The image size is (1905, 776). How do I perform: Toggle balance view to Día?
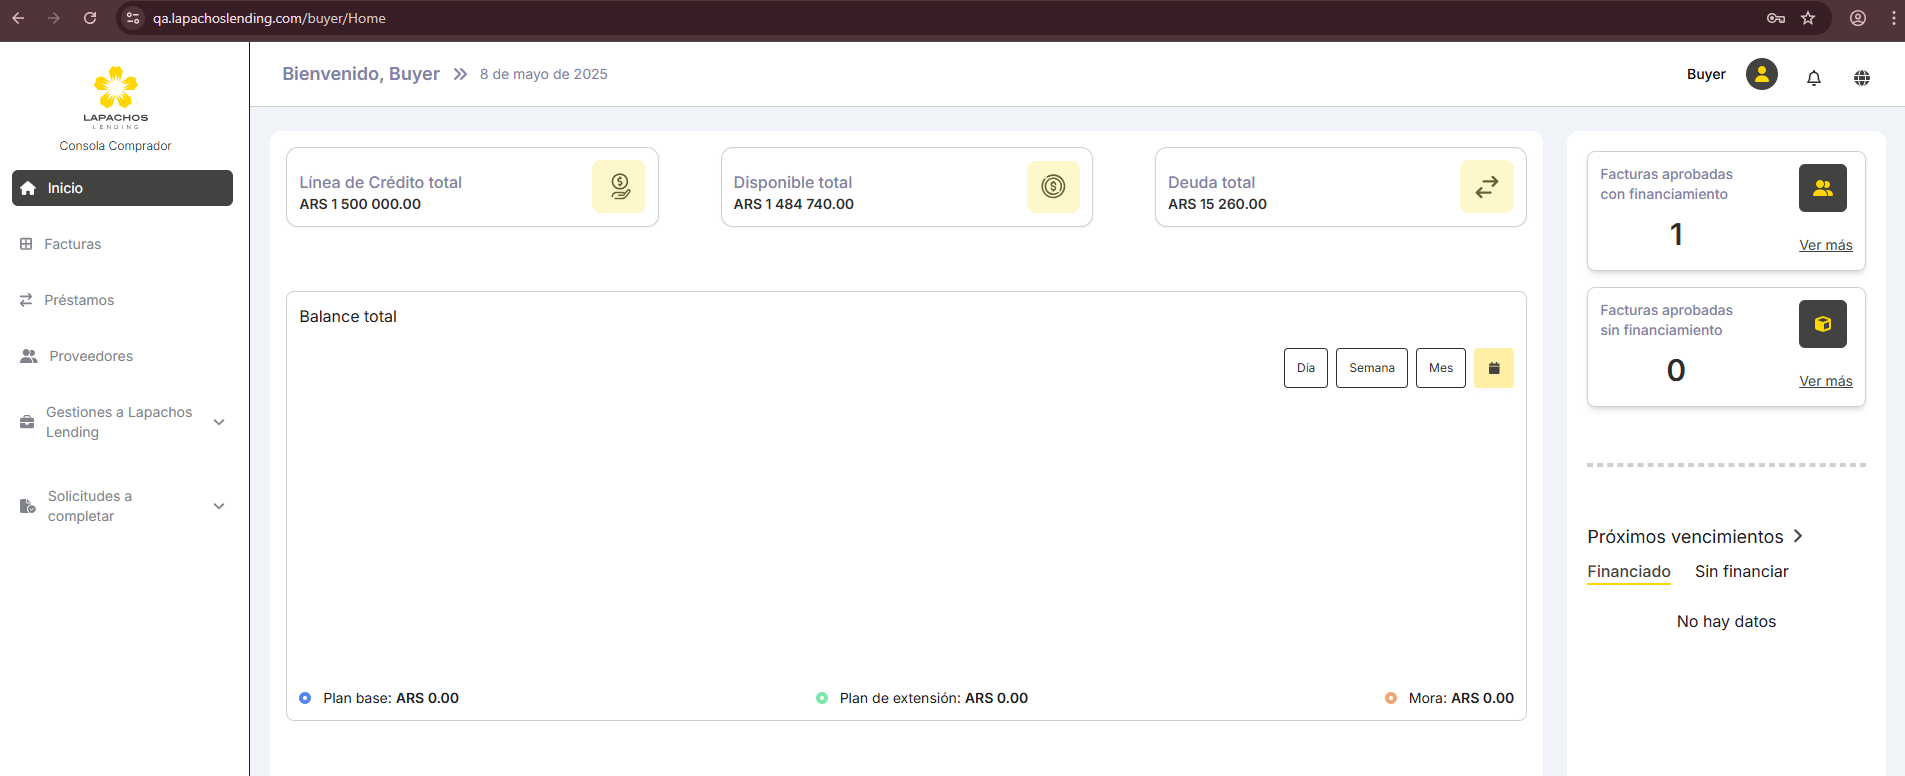[1305, 368]
